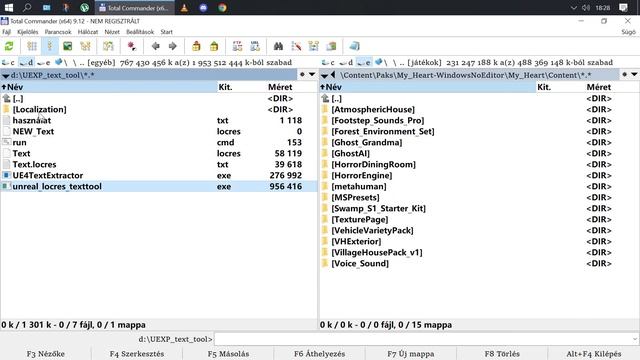
Task: Open FTP connect toolbar icon
Action: coord(237,46)
